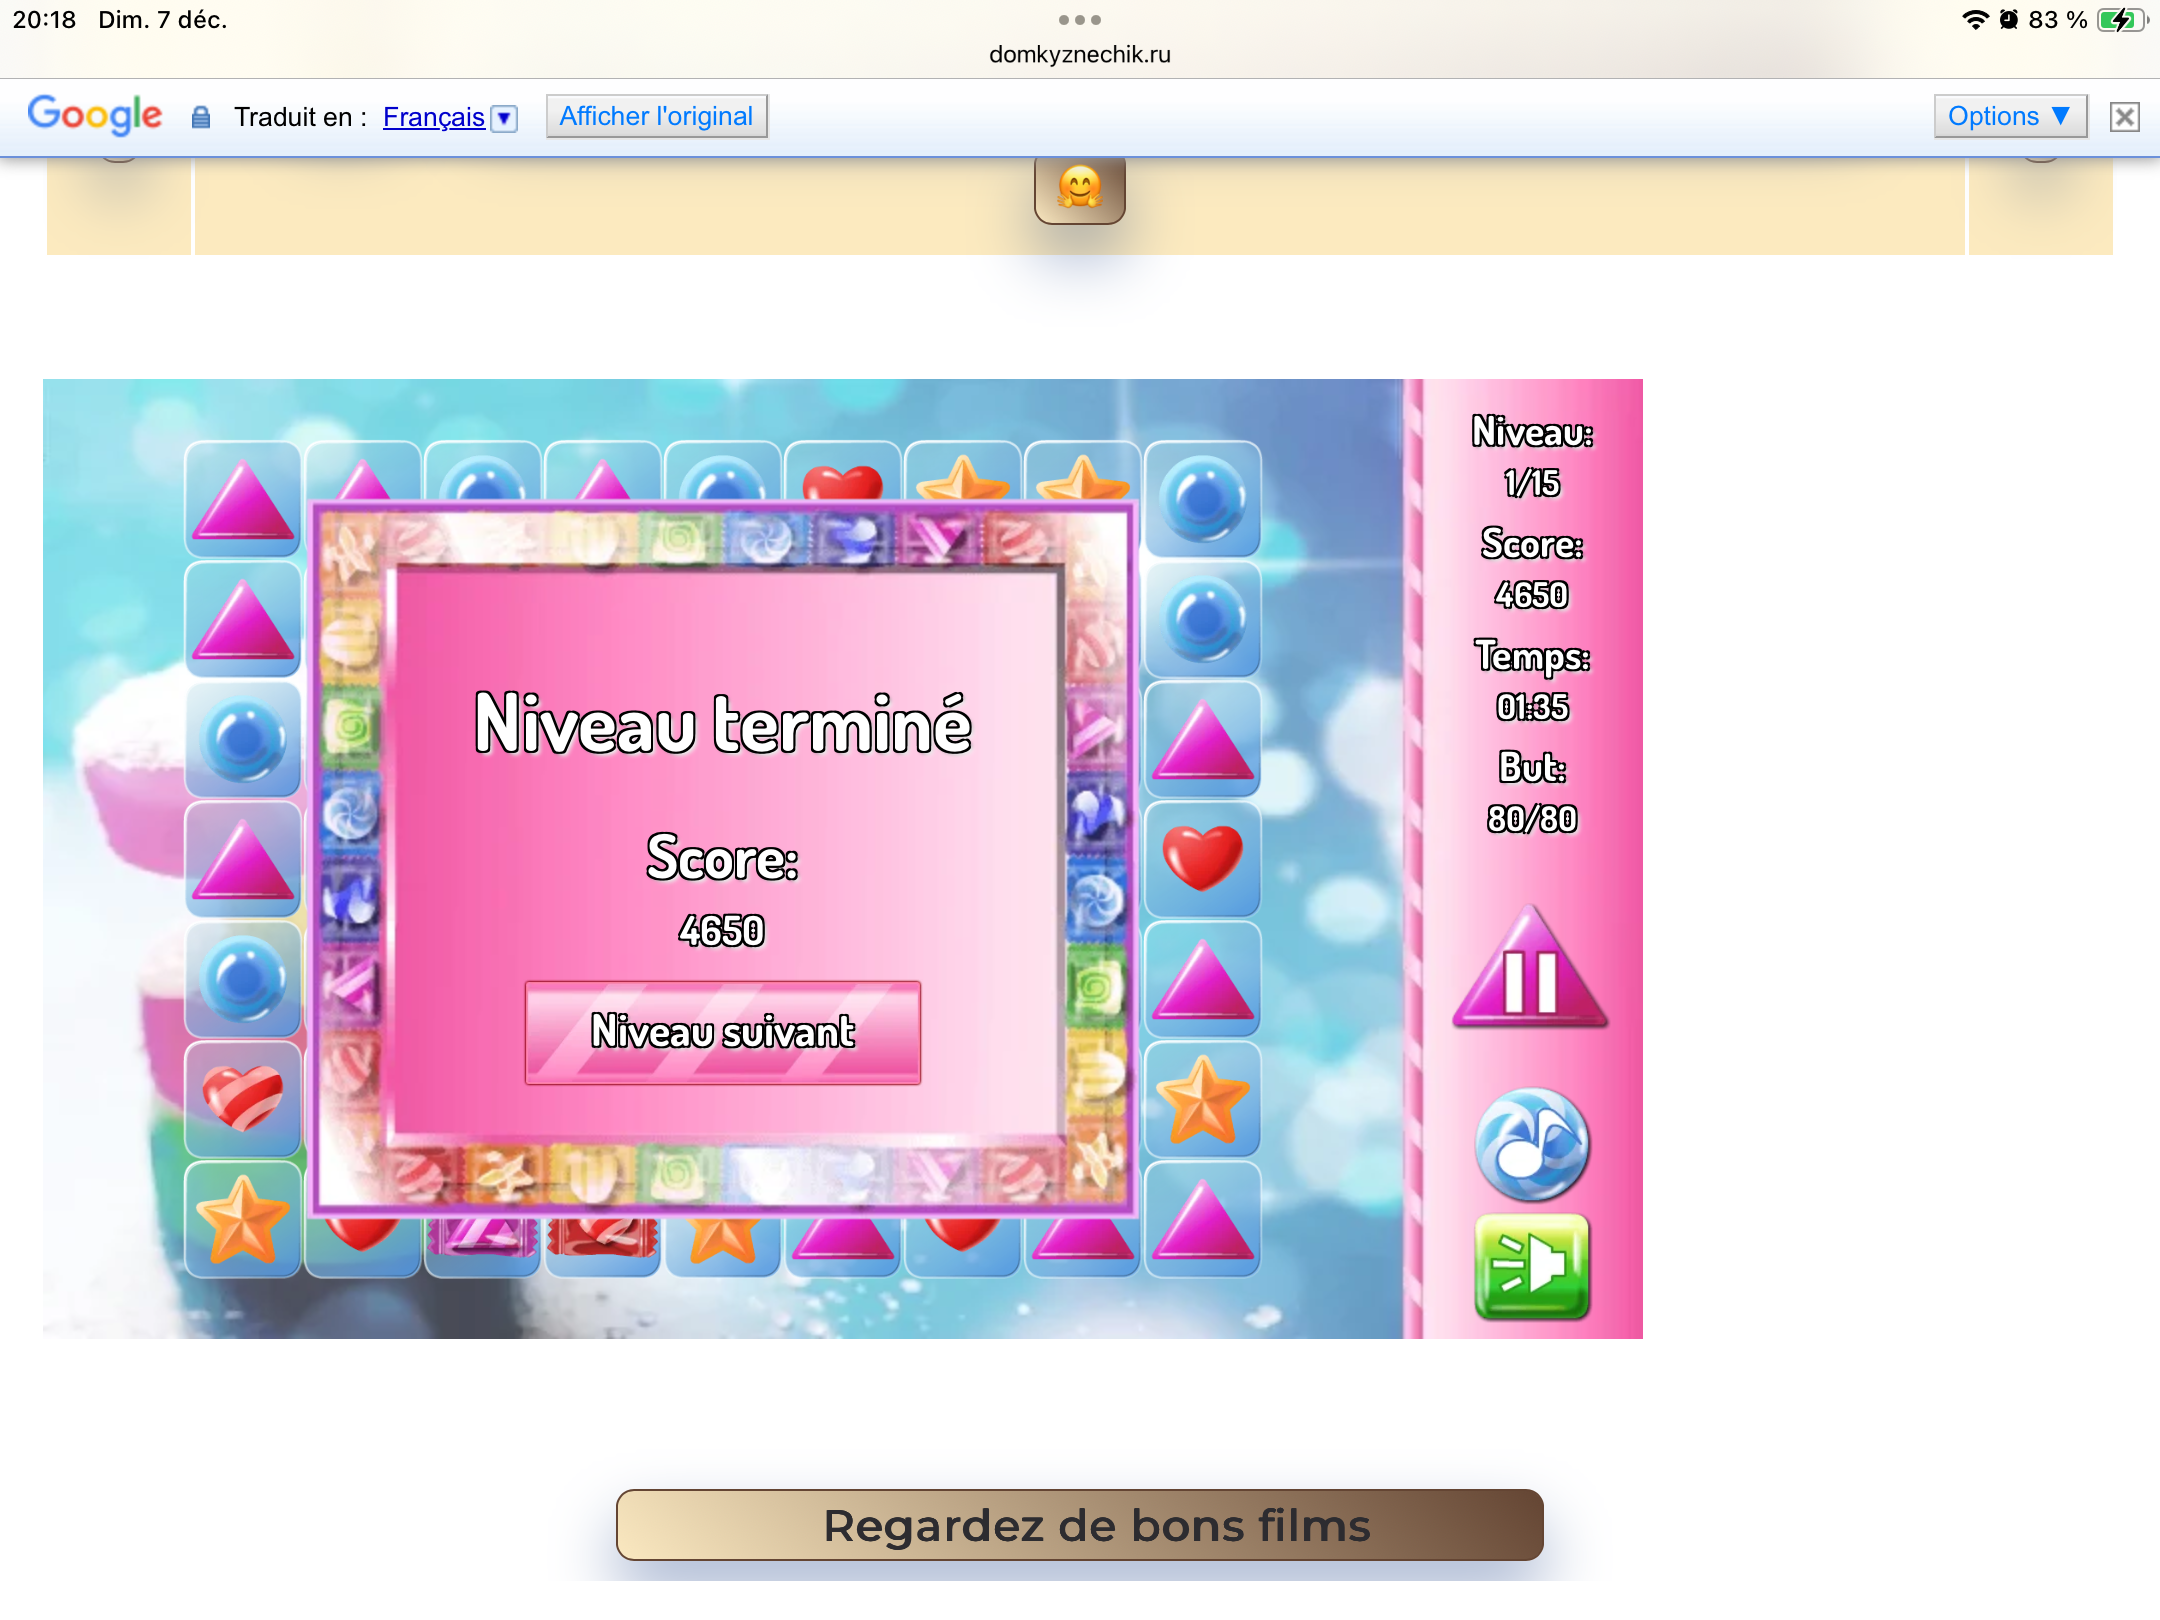Expand the Options dropdown menu
This screenshot has height=1620, width=2160.
pyautogui.click(x=2009, y=116)
